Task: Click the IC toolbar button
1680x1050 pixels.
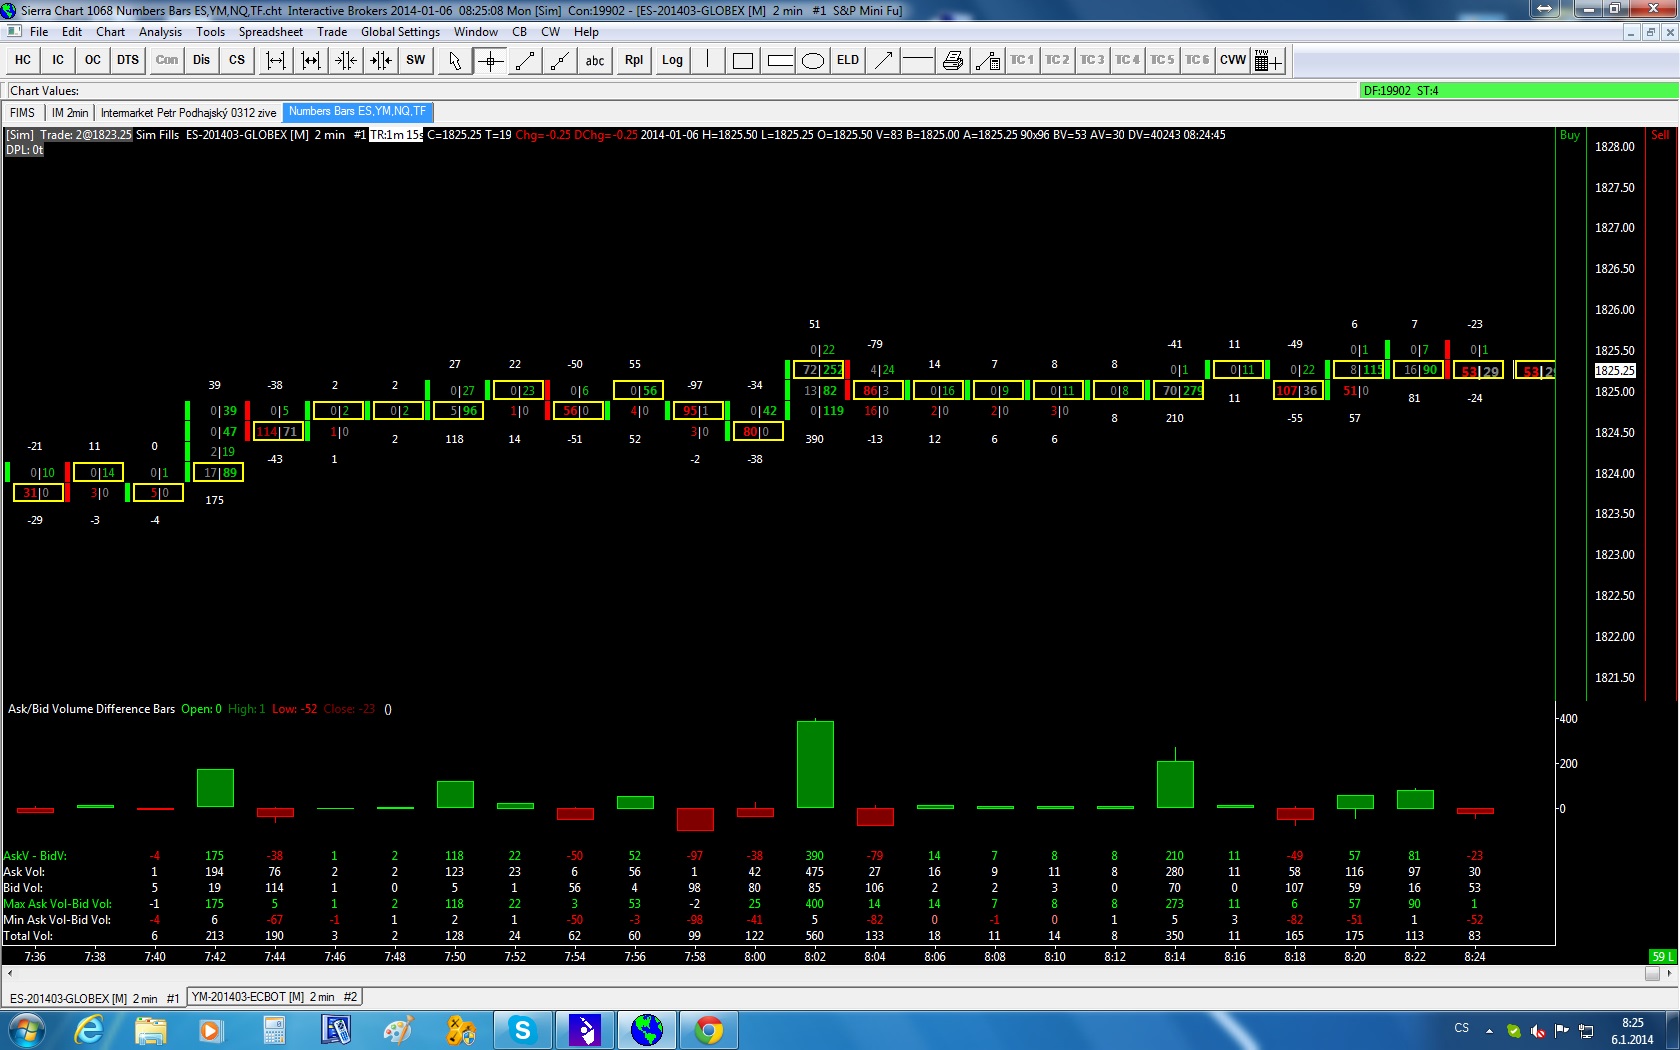Action: tap(58, 60)
